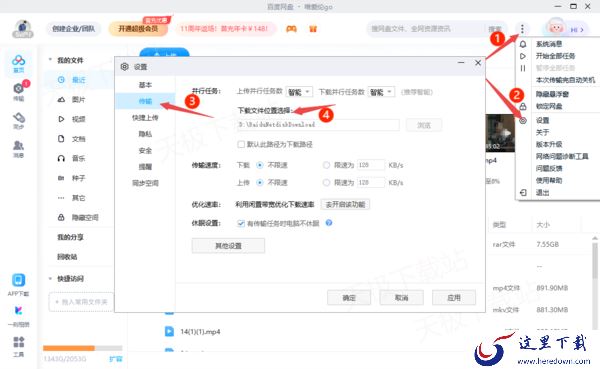600x369 pixels.
Task: Click the clock icon beside 最近
Action: click(61, 80)
